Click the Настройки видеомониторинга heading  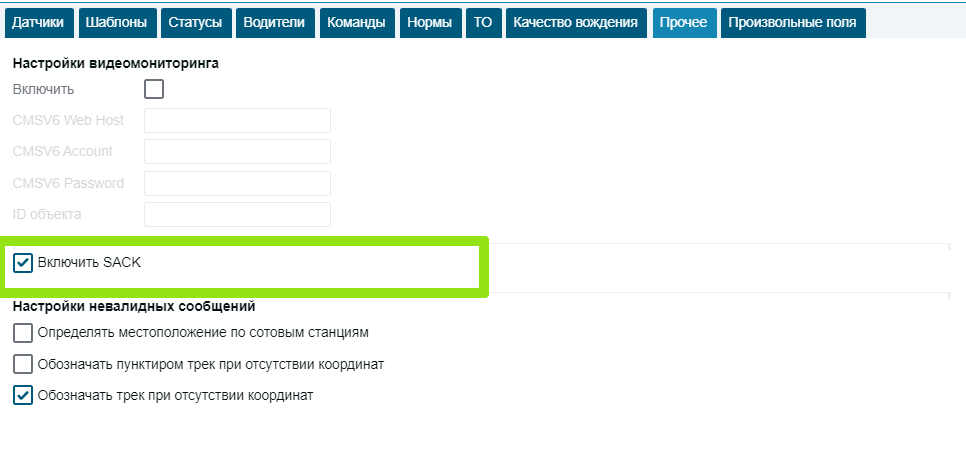tap(116, 63)
